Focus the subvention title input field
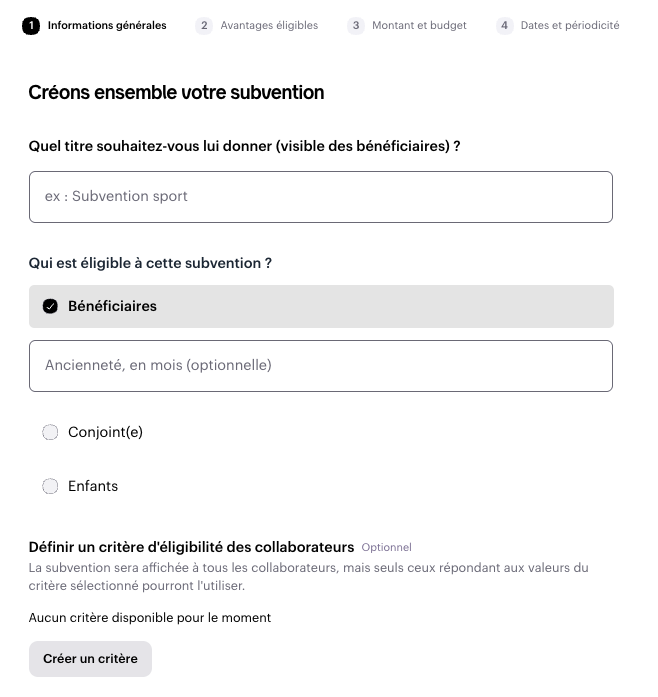658x697 pixels. (321, 197)
